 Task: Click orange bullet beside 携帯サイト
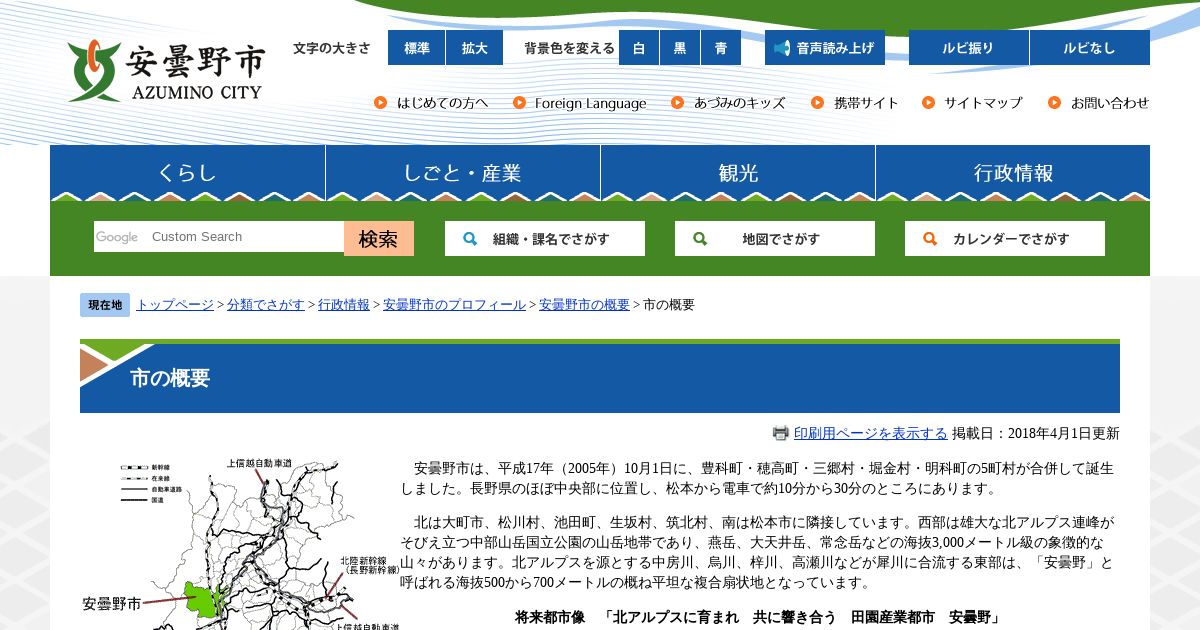818,103
